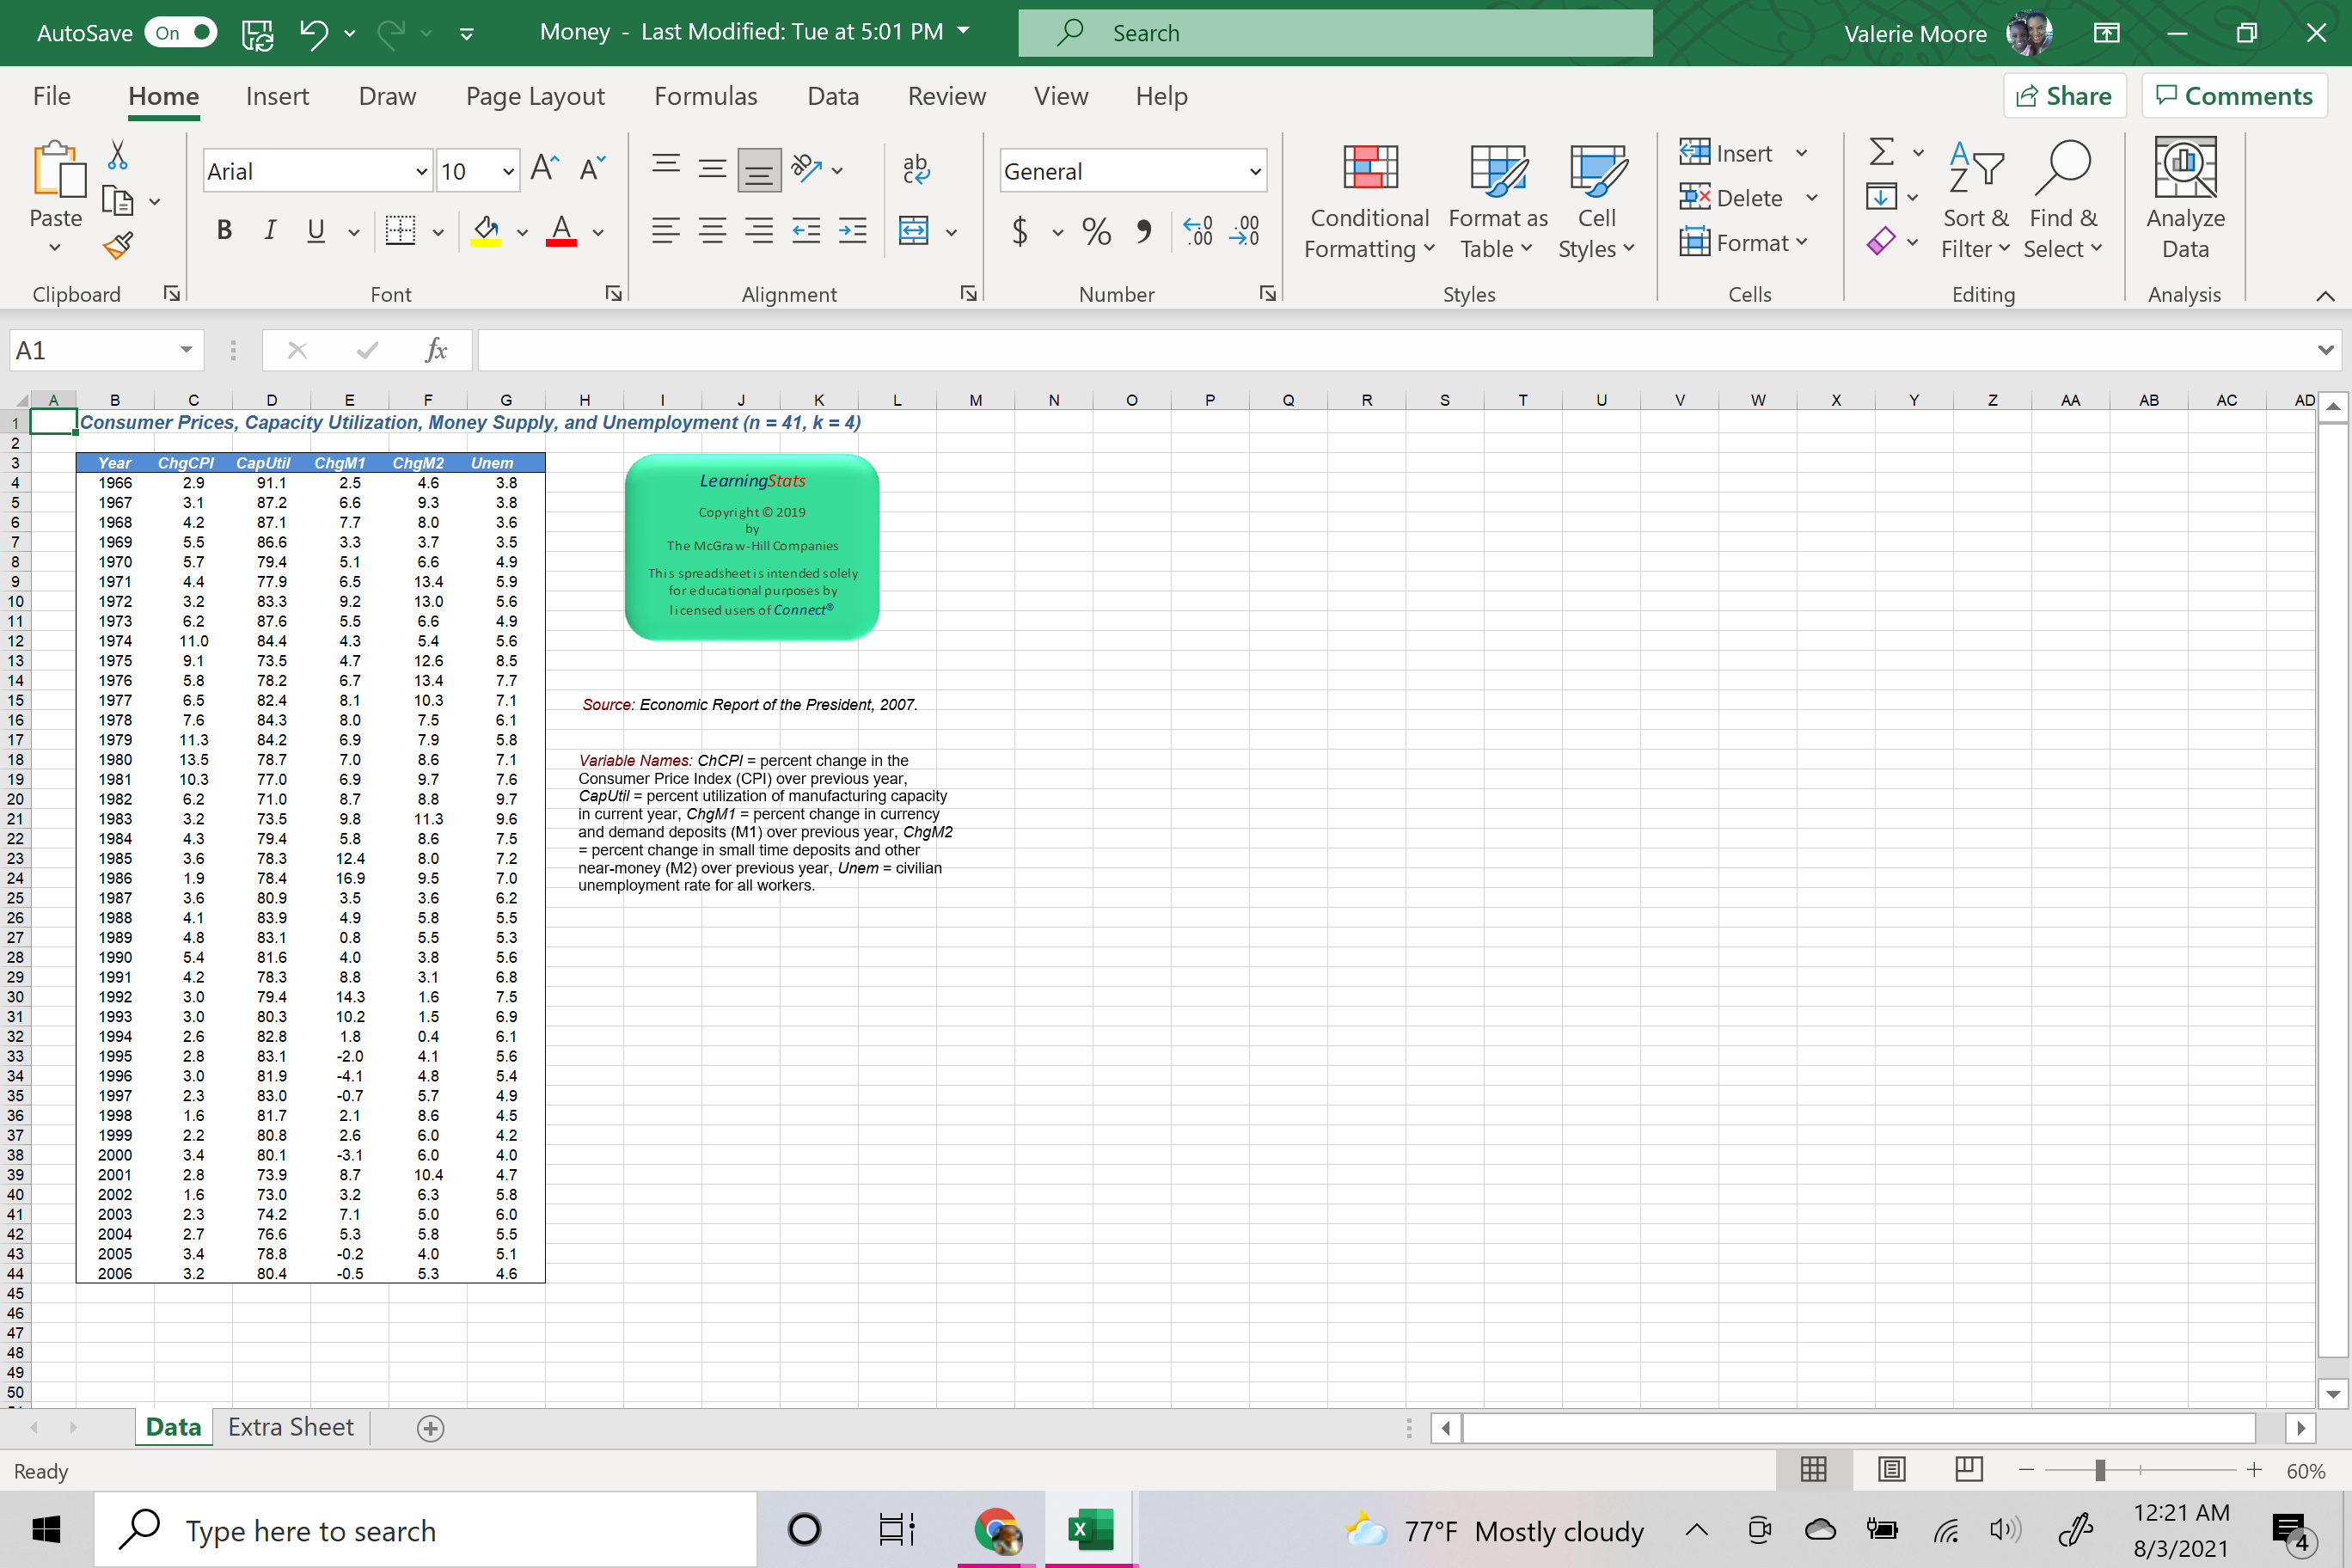Click the Increase Decimal icon
The image size is (2352, 1568).
coord(1197,232)
